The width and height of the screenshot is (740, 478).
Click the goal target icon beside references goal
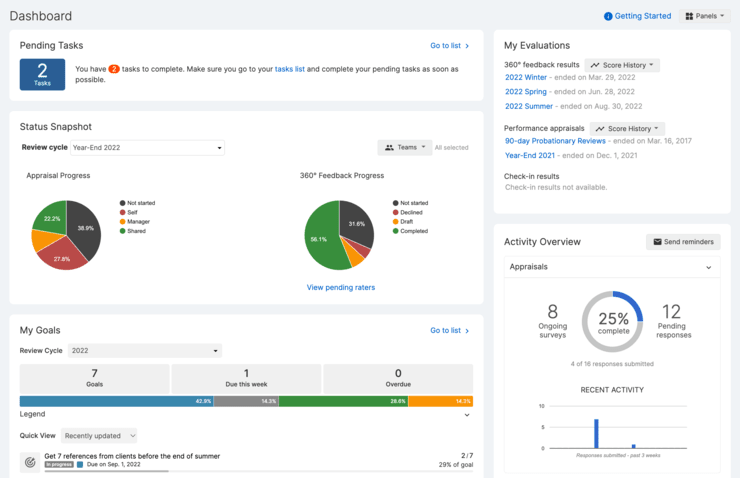coord(30,462)
